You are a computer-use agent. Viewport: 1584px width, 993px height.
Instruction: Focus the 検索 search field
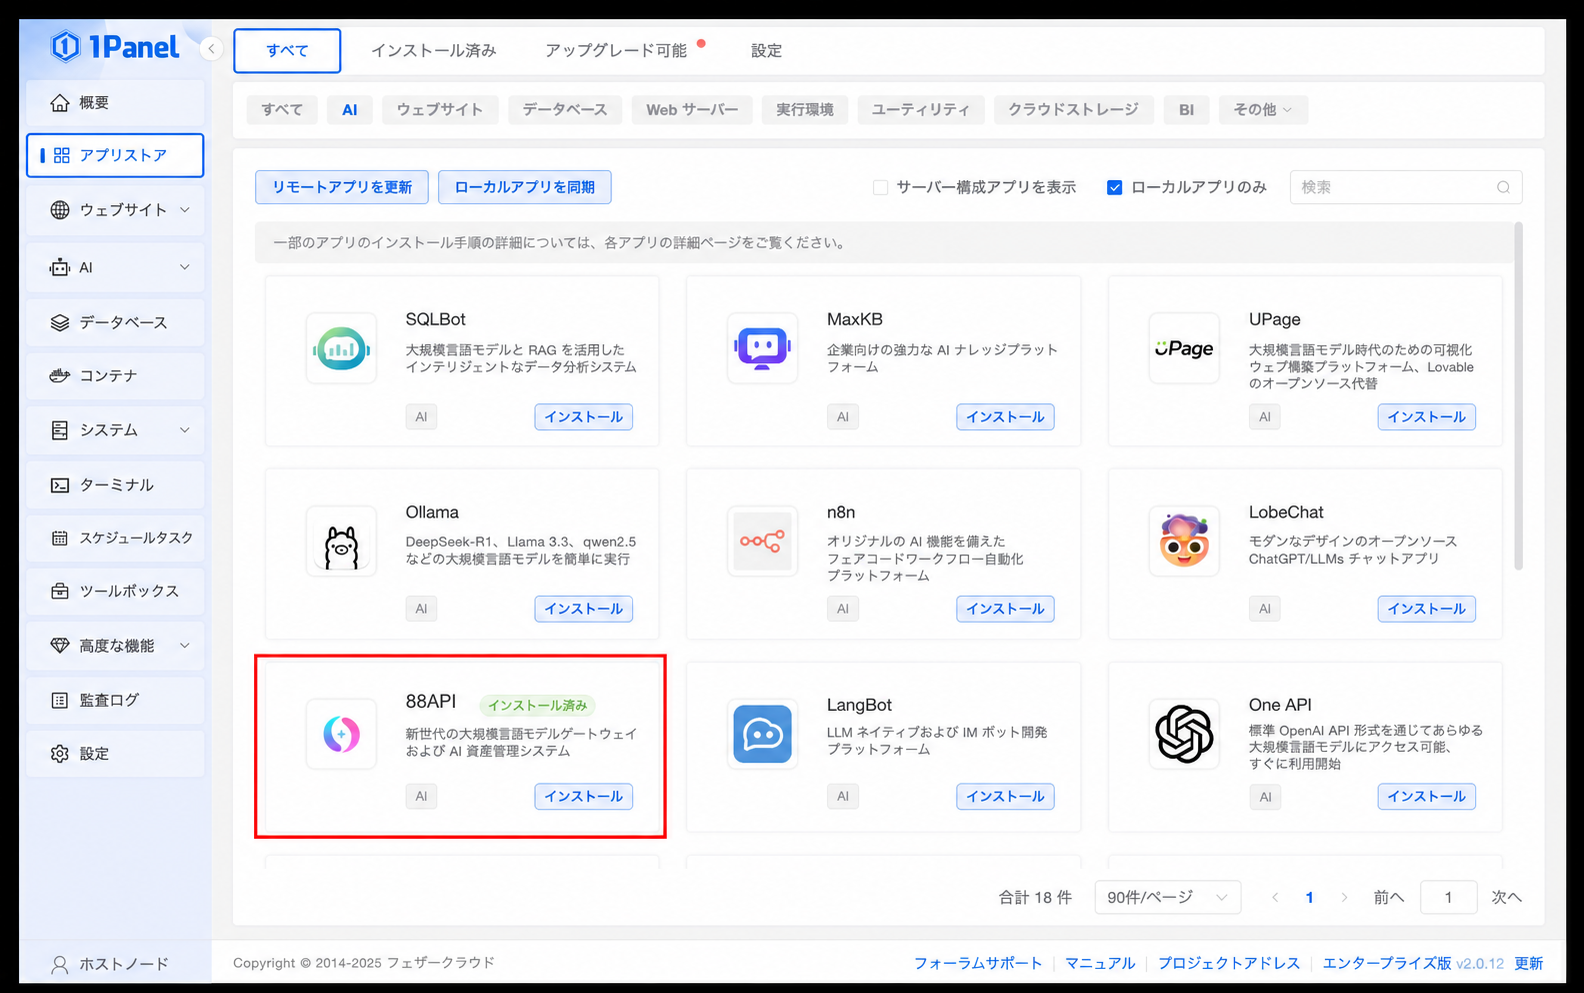1406,187
